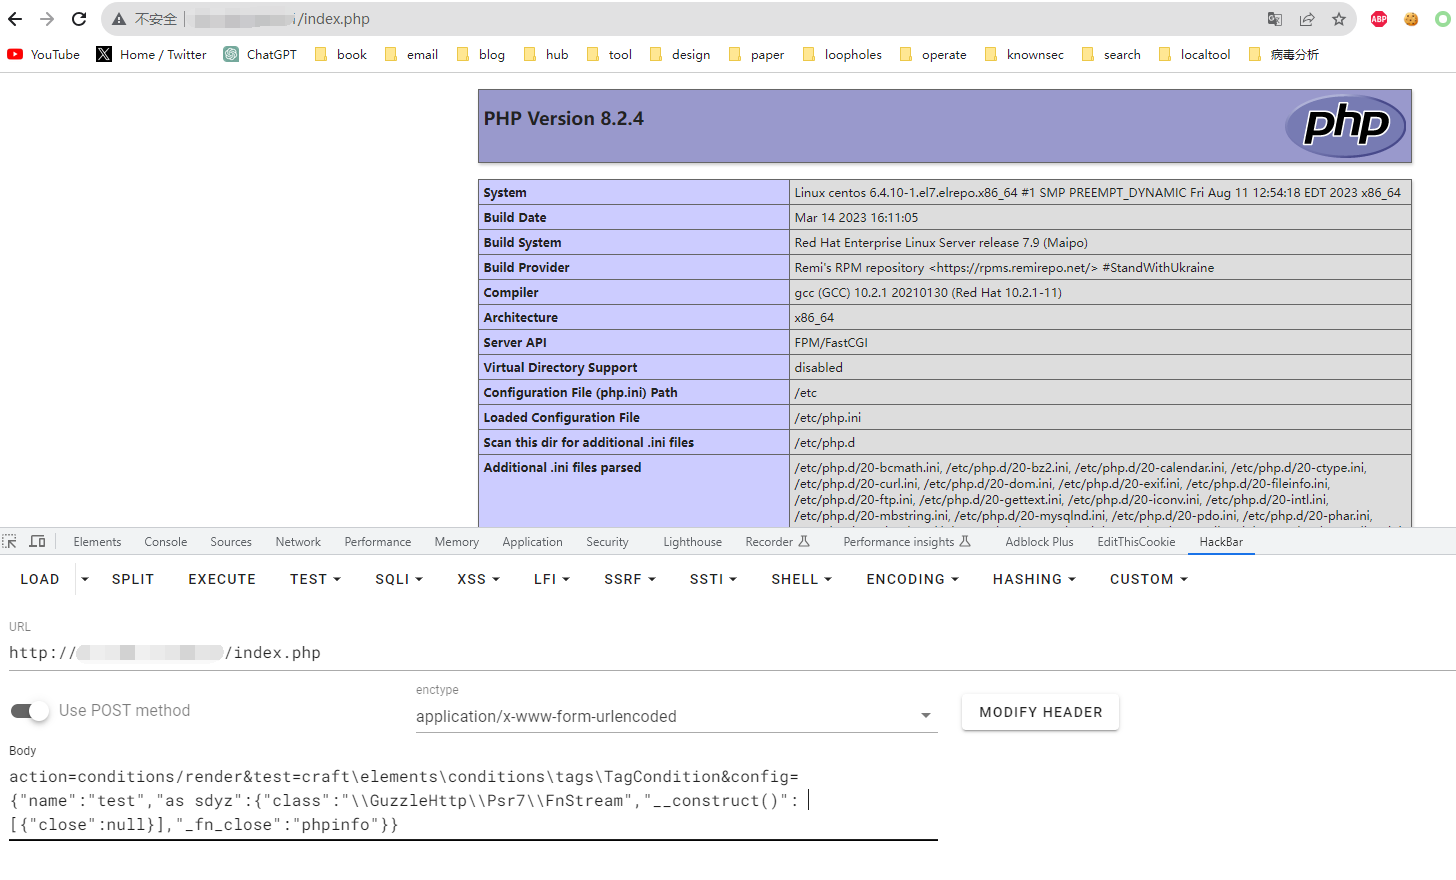Click the MODIFY HEADER button
Screen dimensions: 1456x880
pos(1040,712)
